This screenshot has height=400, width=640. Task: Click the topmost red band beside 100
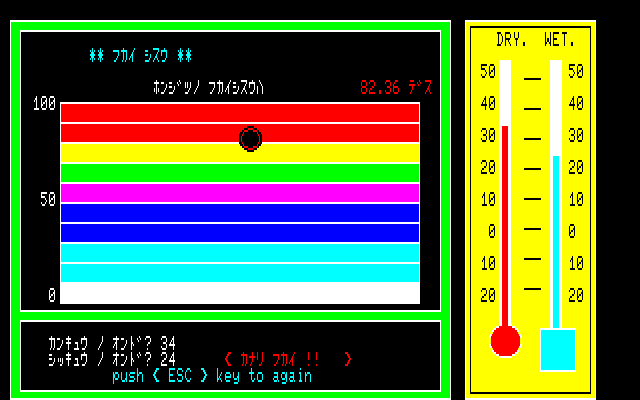(240, 113)
